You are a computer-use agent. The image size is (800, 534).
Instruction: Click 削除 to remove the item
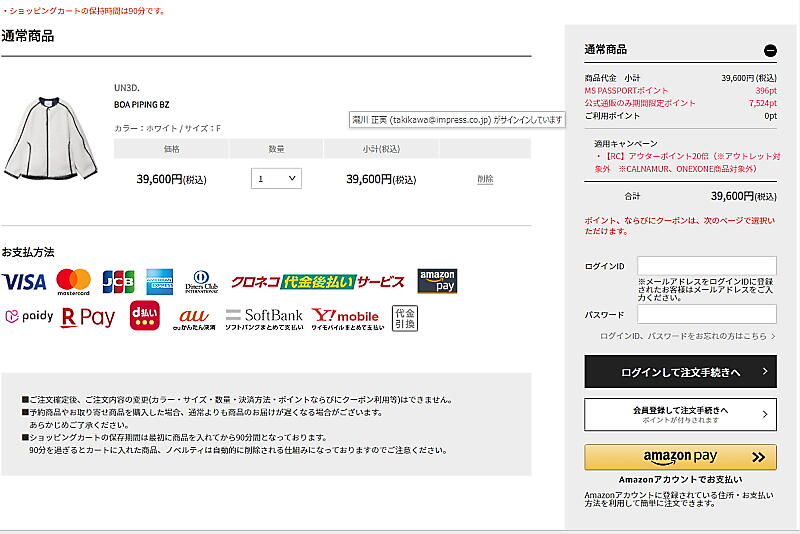pos(485,179)
